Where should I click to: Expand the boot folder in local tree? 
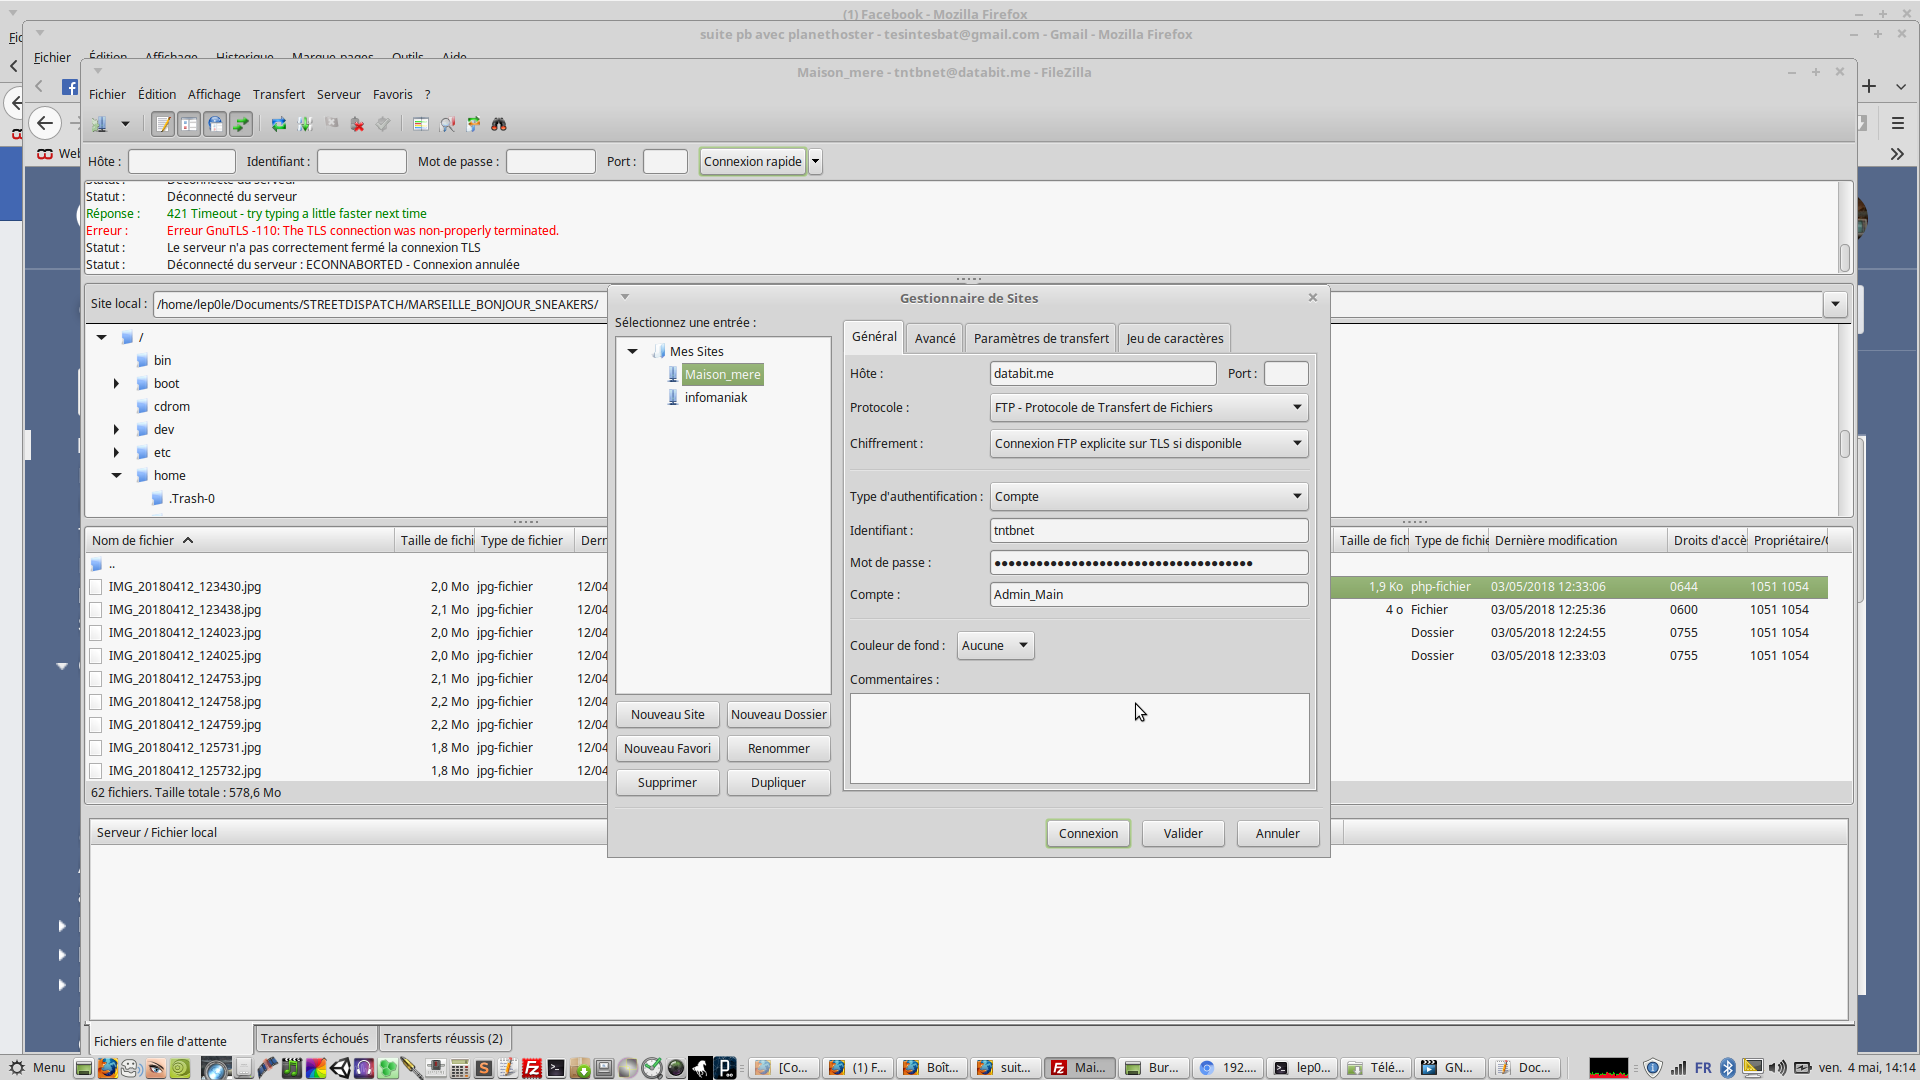116,383
